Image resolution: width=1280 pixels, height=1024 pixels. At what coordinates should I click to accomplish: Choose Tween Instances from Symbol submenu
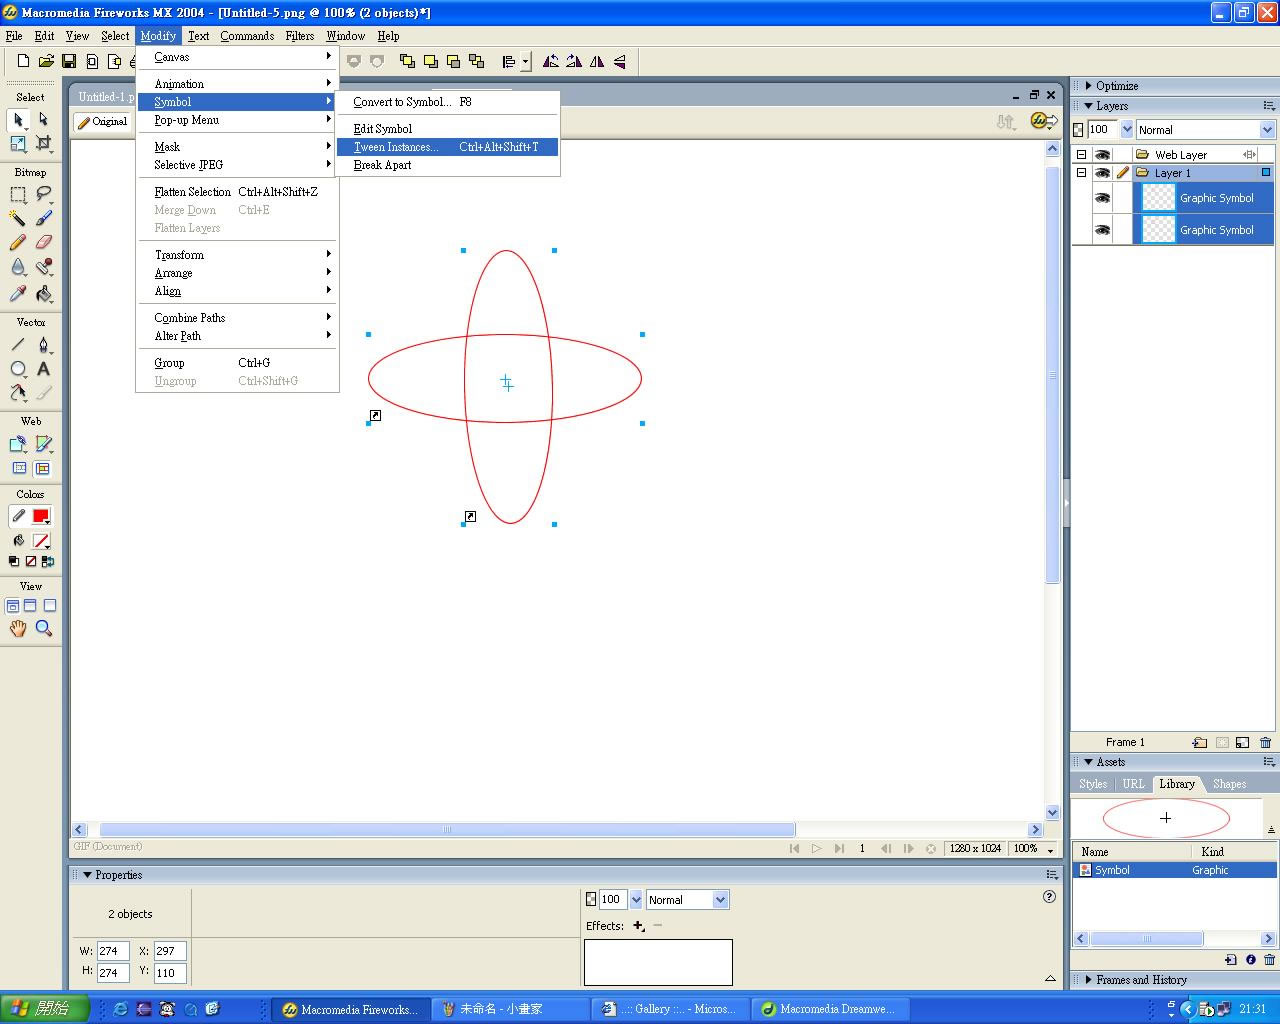point(447,147)
